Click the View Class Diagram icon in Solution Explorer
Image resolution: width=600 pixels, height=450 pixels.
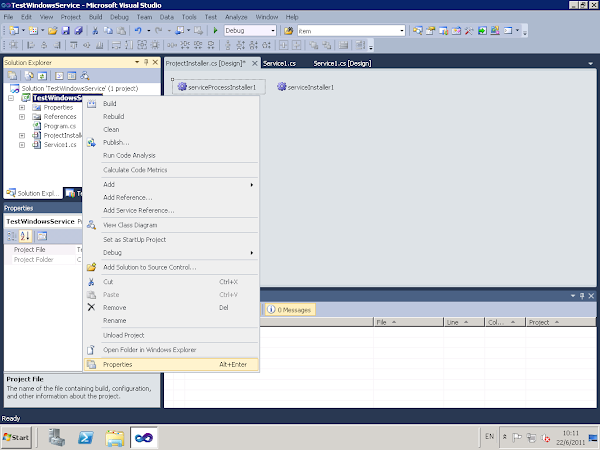(85, 76)
